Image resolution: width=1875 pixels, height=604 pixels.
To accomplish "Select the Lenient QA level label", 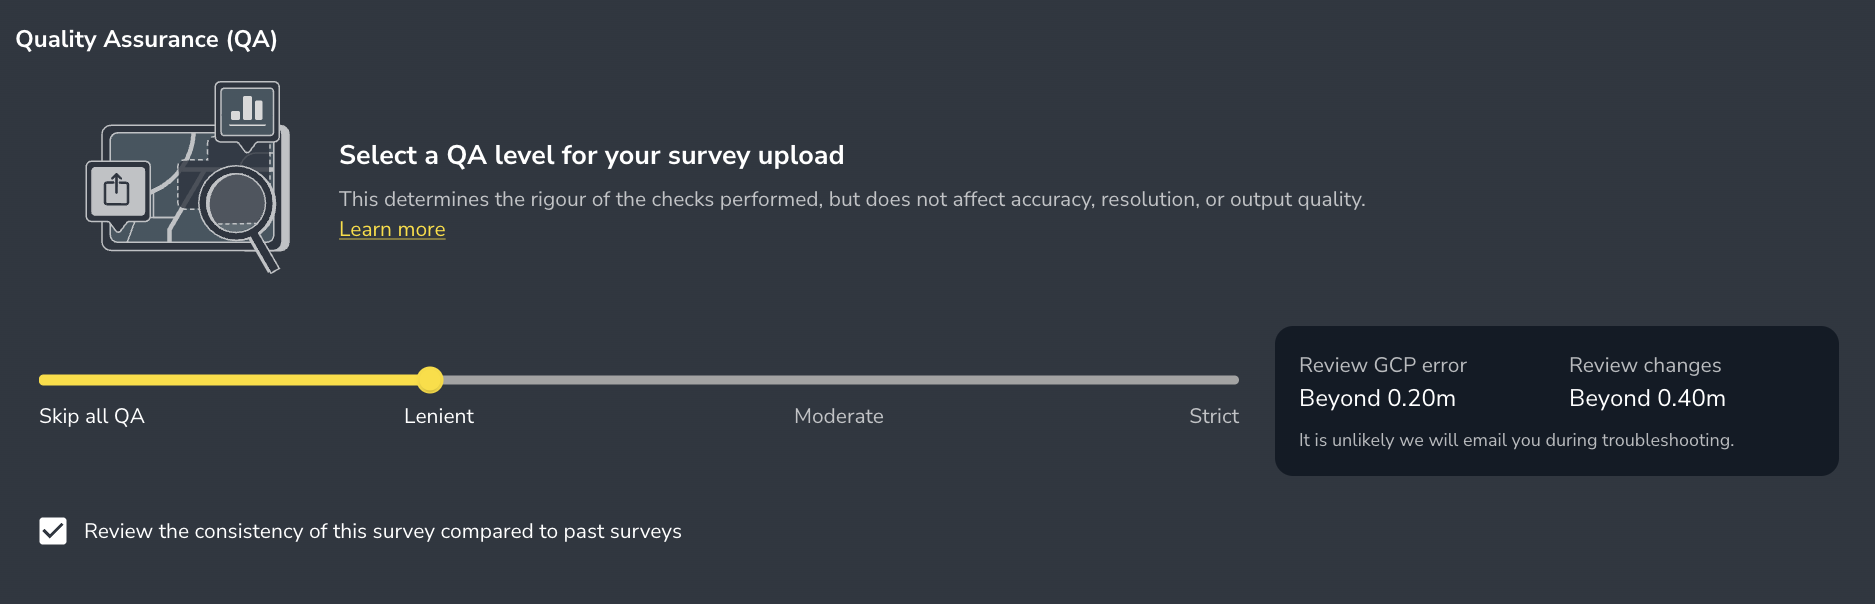I will tap(439, 416).
